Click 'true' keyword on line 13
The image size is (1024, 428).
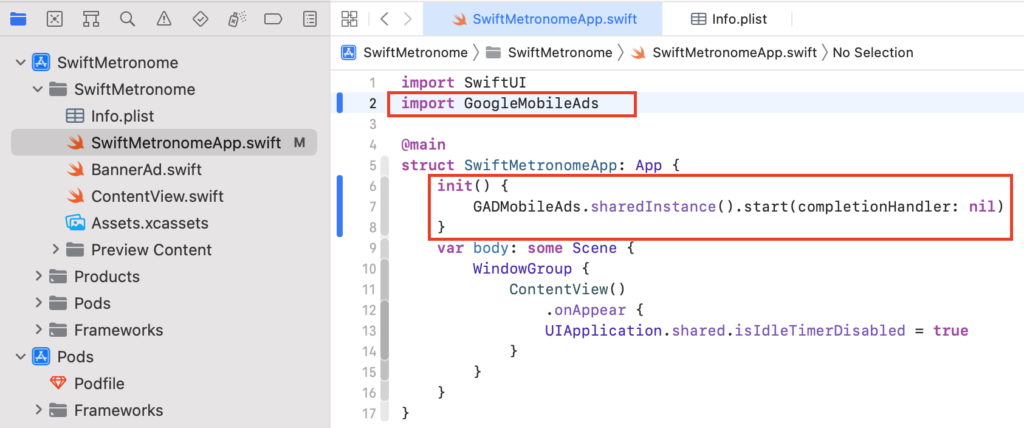950,331
